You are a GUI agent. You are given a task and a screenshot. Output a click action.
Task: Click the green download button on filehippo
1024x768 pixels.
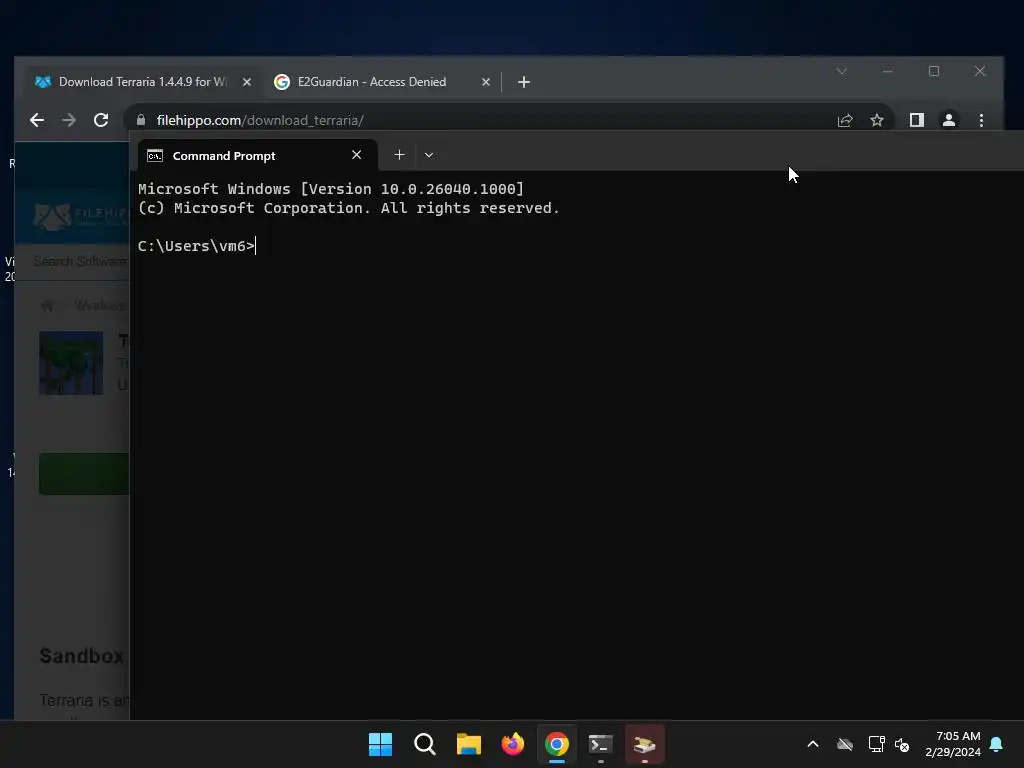click(84, 473)
